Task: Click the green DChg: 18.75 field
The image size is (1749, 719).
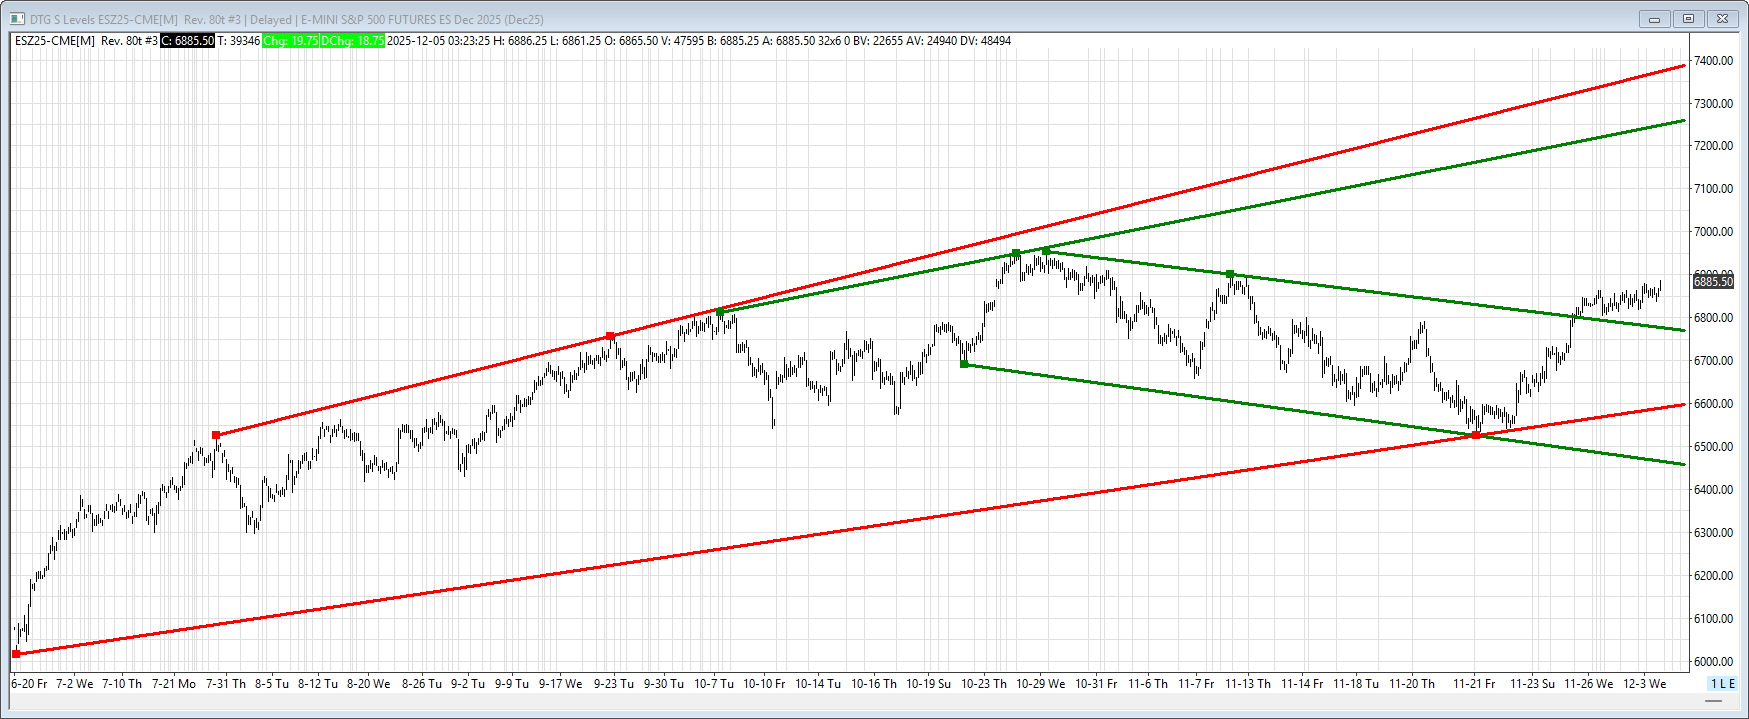Action: tap(353, 41)
